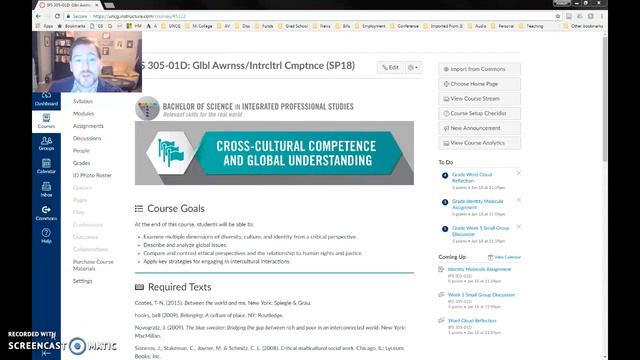This screenshot has width=640, height=360.
Task: Open the Other bookmarks folder
Action: (583, 26)
